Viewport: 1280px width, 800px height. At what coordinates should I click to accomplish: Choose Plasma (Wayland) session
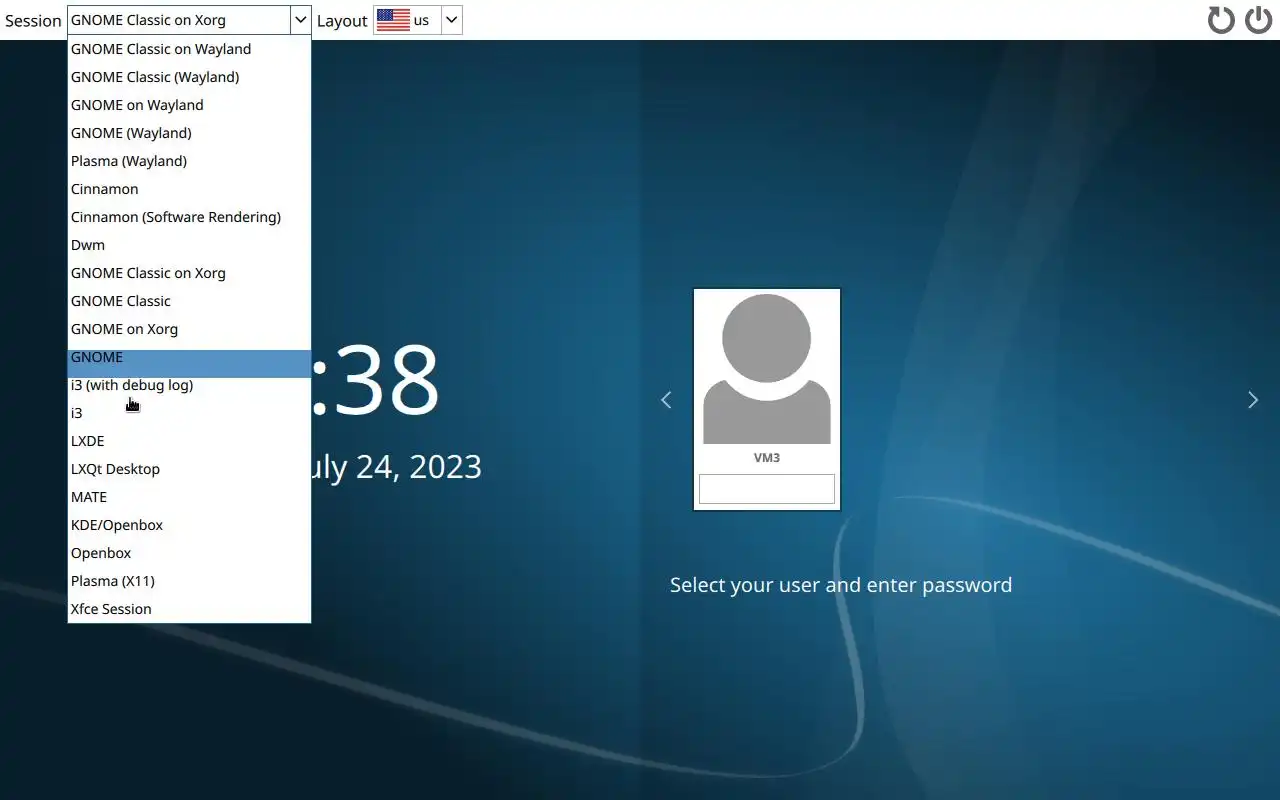(189, 161)
